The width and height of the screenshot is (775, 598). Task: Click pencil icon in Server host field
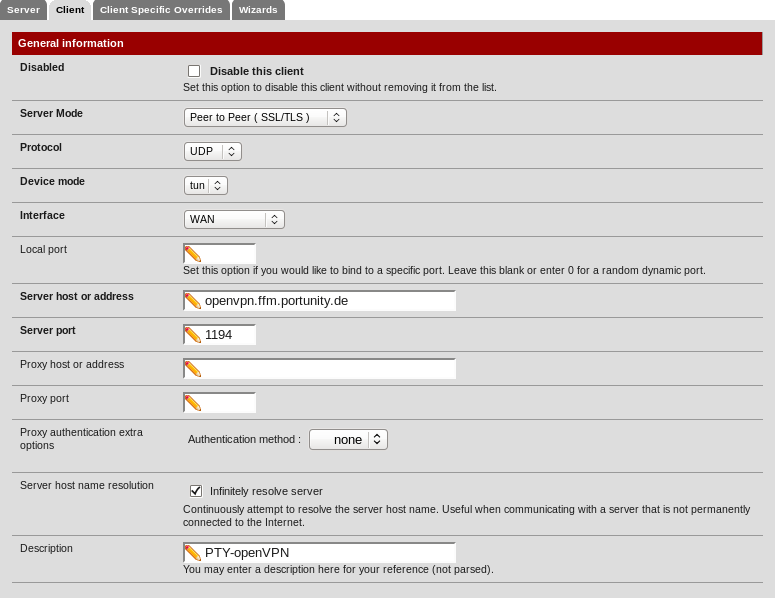point(193,301)
